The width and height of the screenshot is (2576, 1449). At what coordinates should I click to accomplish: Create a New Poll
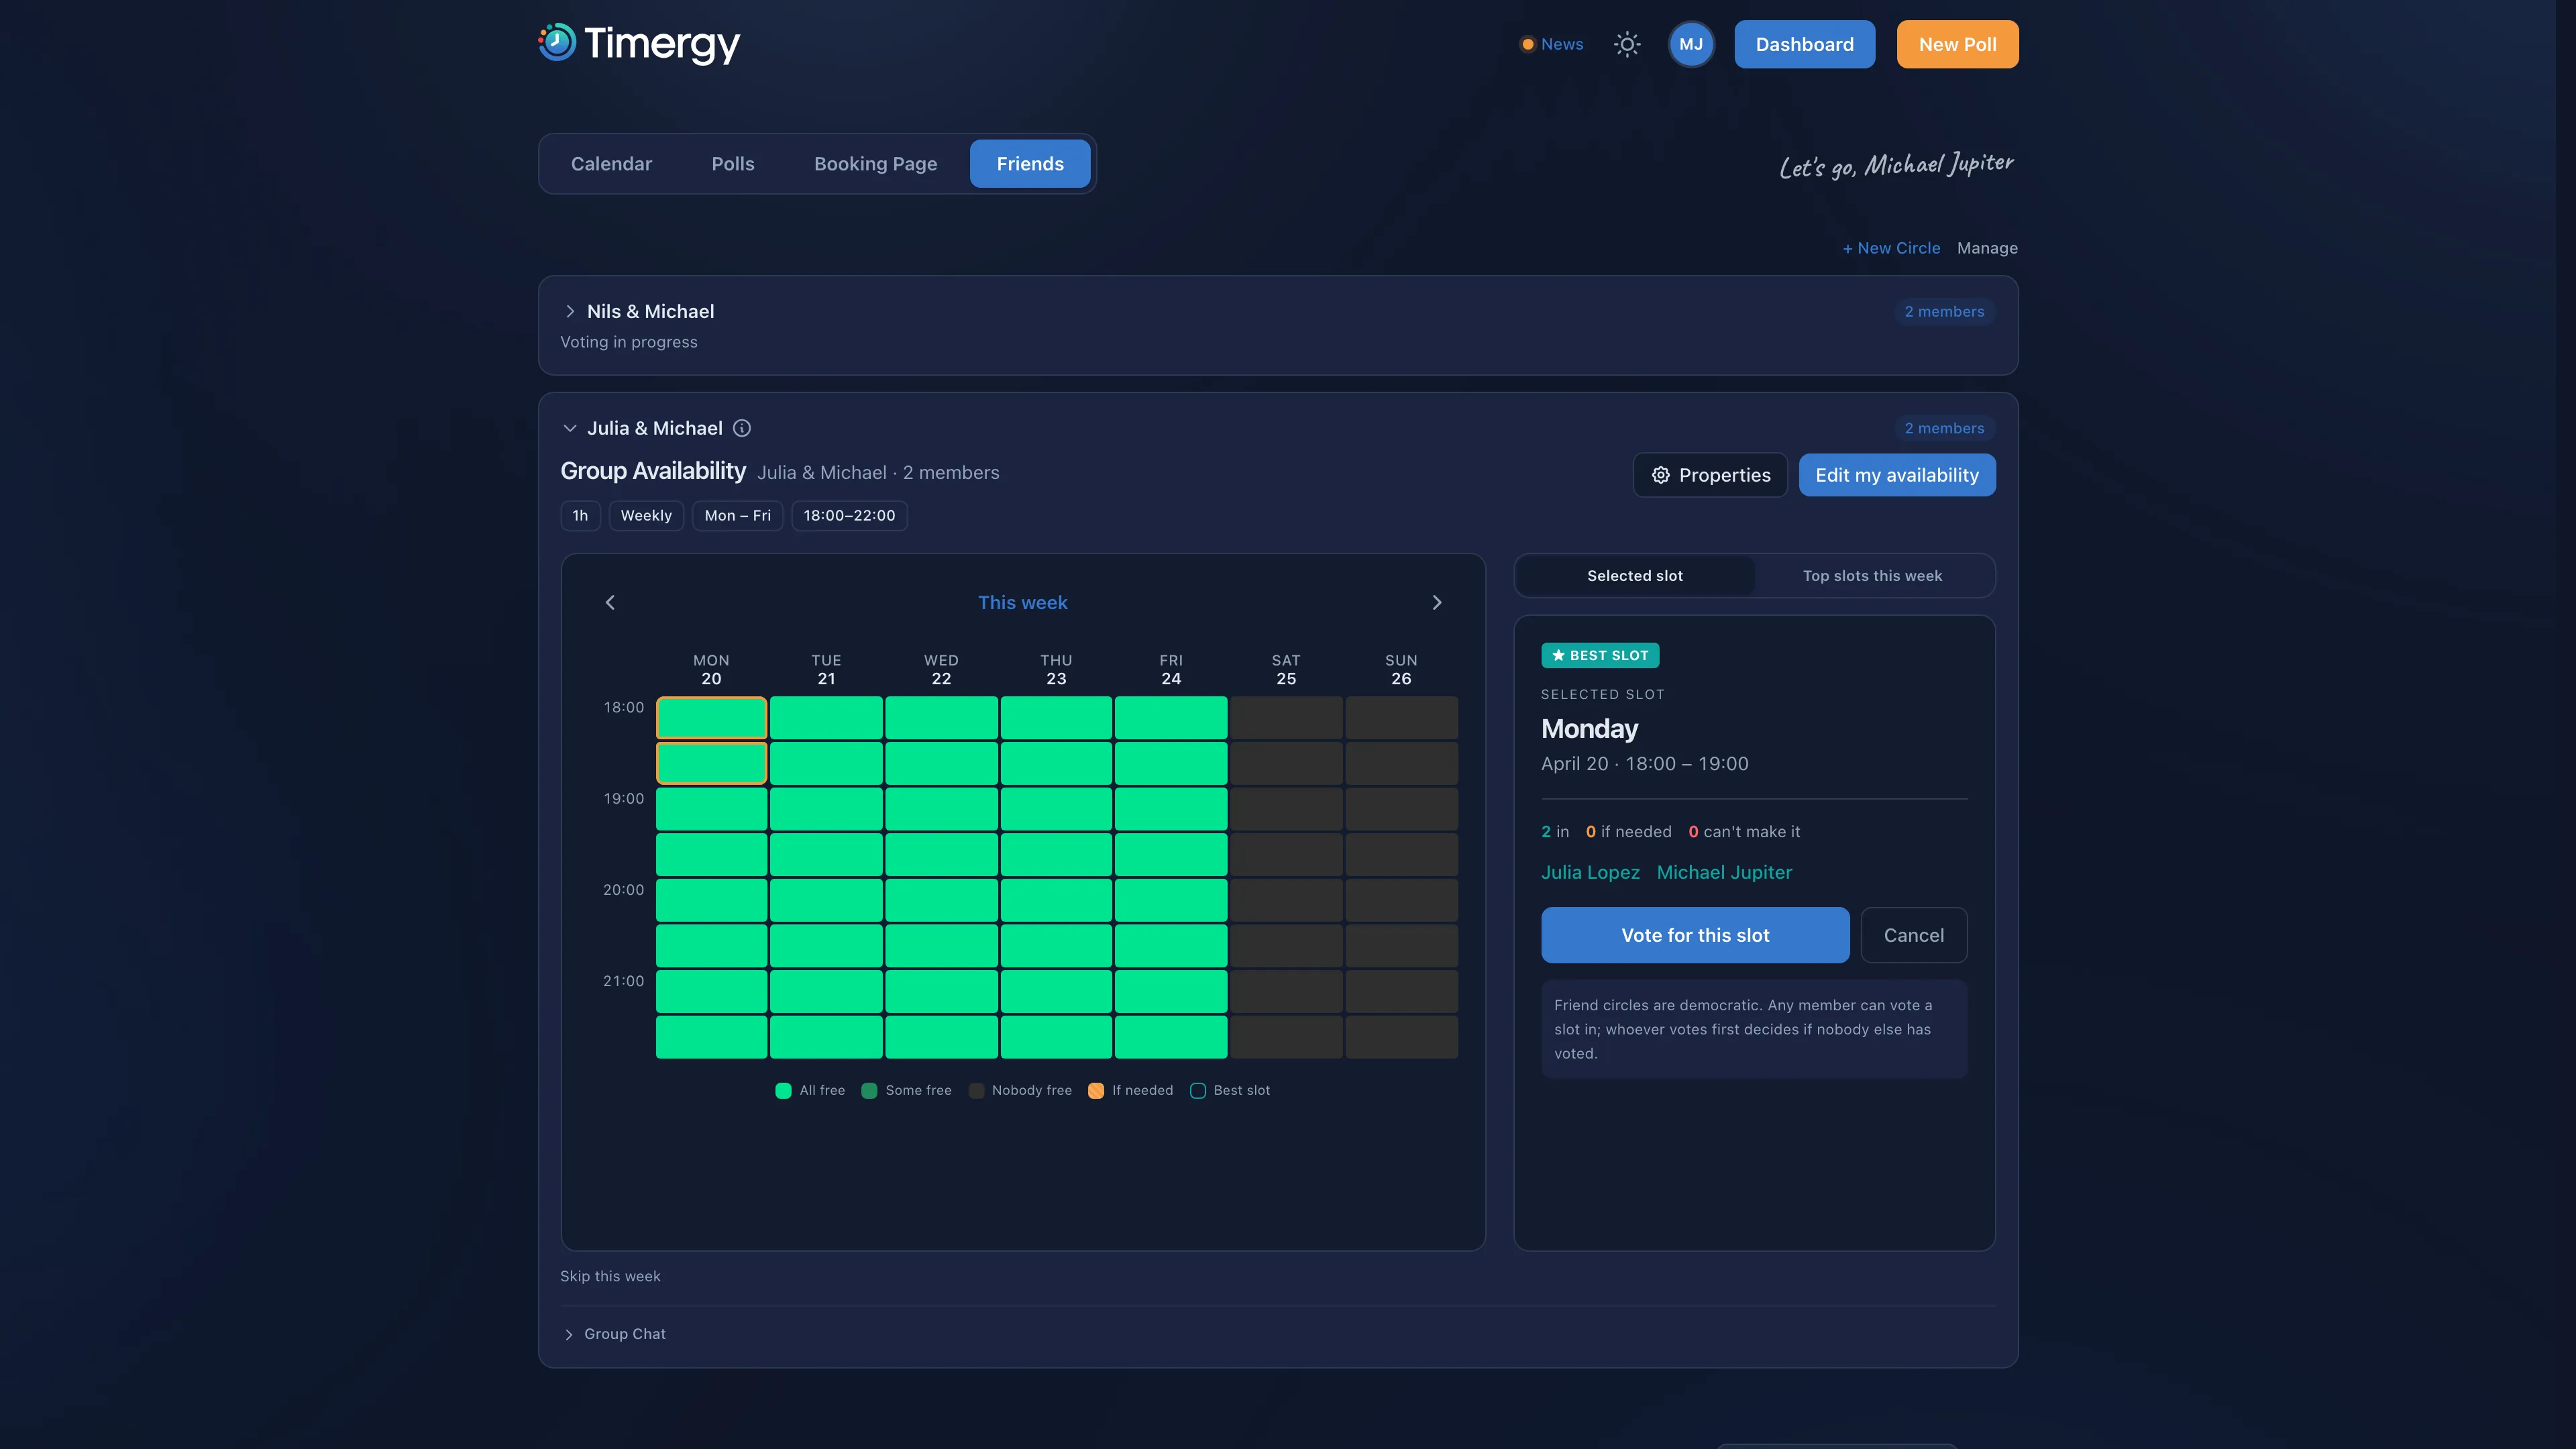click(1957, 44)
